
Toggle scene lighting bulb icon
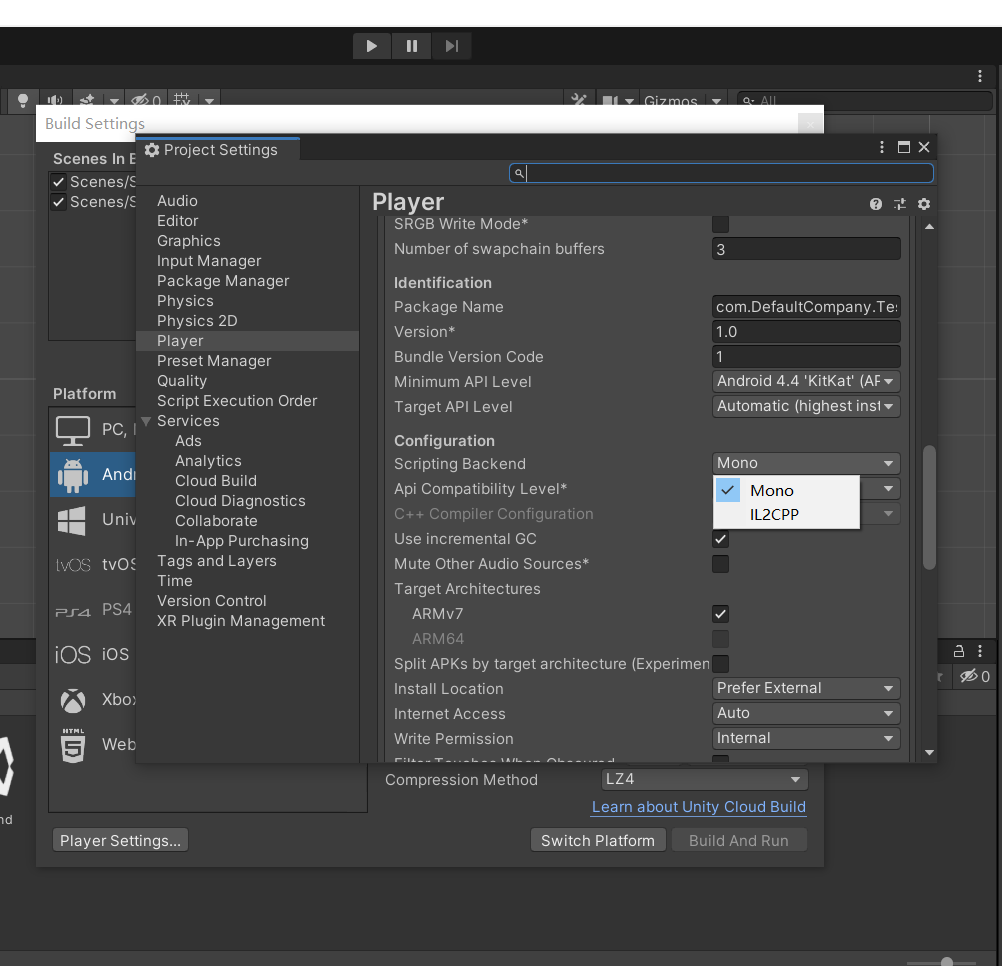22,101
